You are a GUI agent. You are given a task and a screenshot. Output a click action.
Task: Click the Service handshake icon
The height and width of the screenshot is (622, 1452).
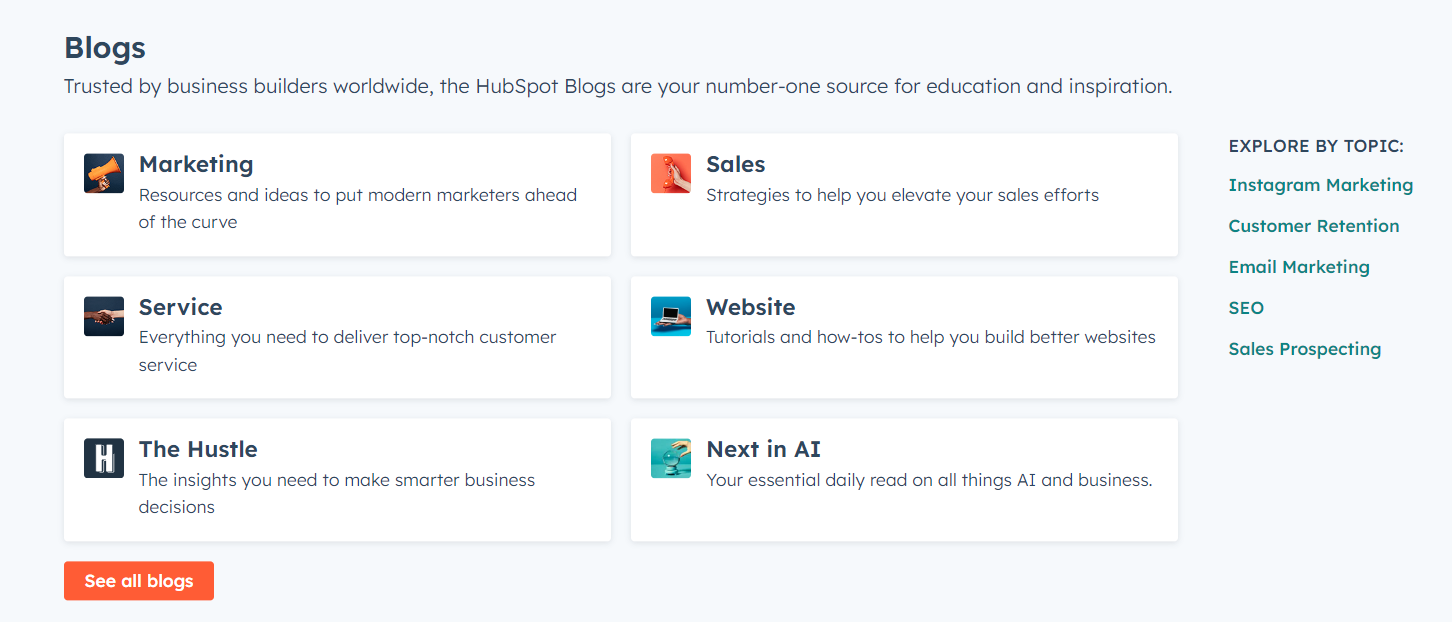103,315
